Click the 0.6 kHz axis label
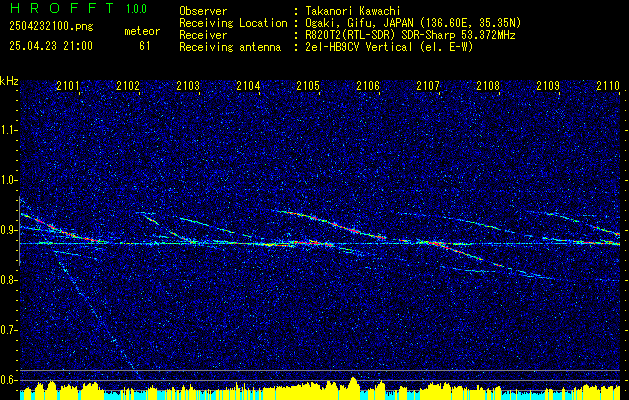629x400 pixels. [9, 380]
